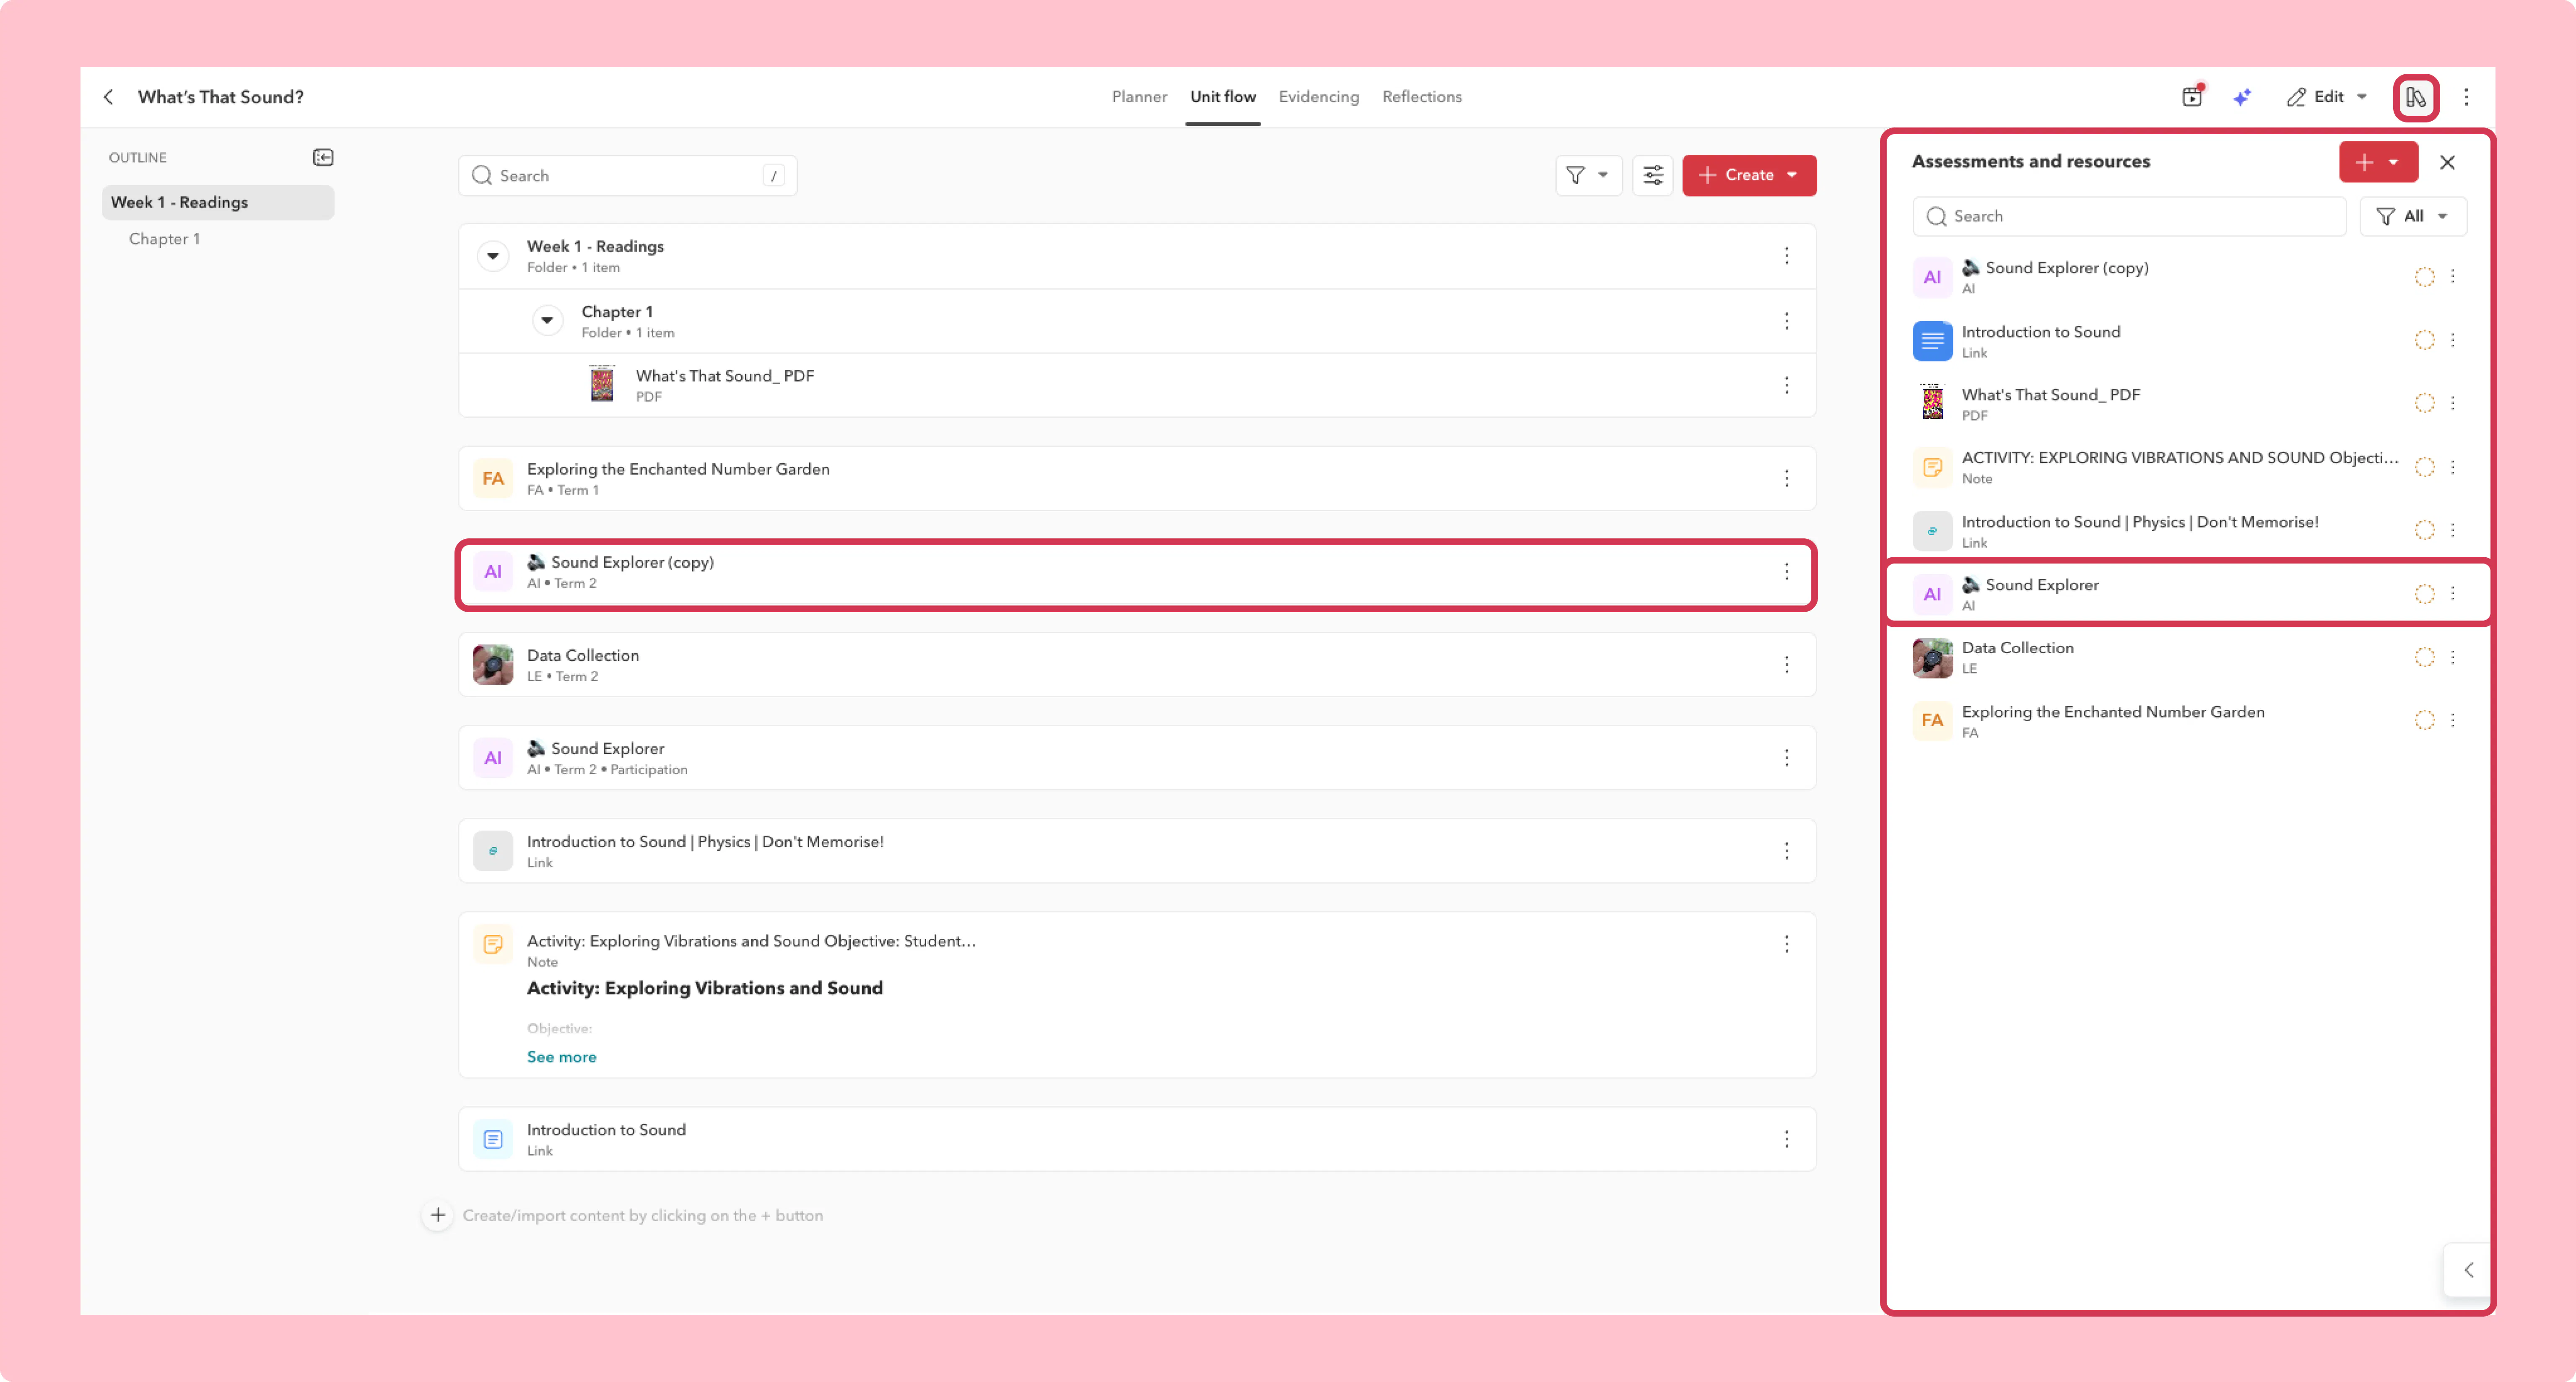Open the calendar scheduling icon
Viewport: 2576px width, 1382px height.
pos(2191,97)
